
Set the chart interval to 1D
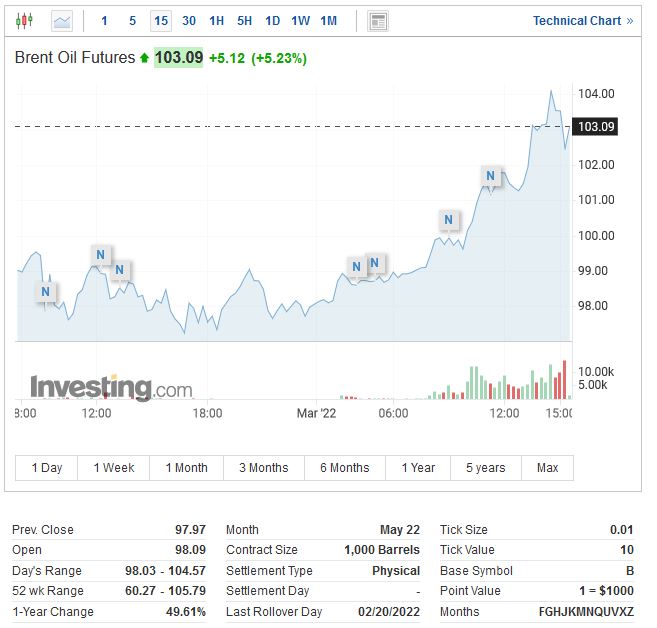(x=272, y=20)
